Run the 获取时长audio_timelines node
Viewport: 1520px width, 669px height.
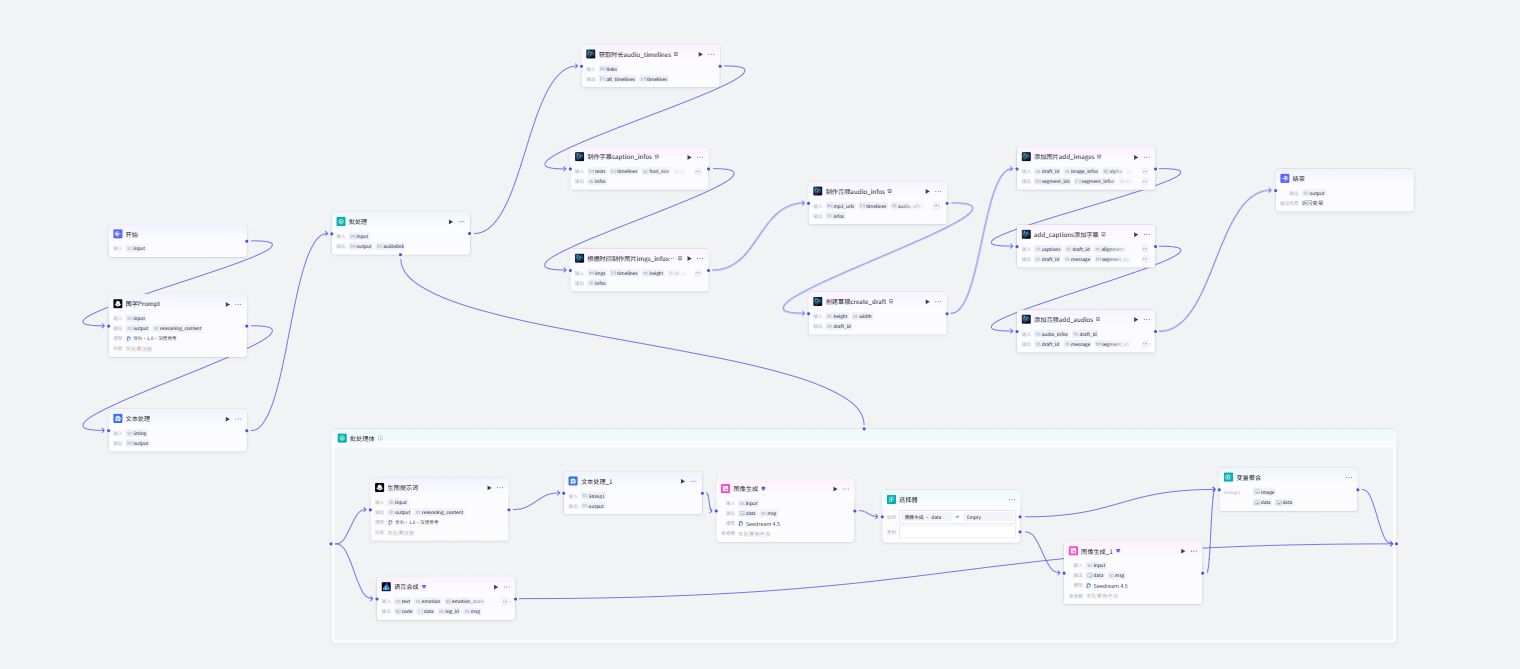tap(700, 55)
